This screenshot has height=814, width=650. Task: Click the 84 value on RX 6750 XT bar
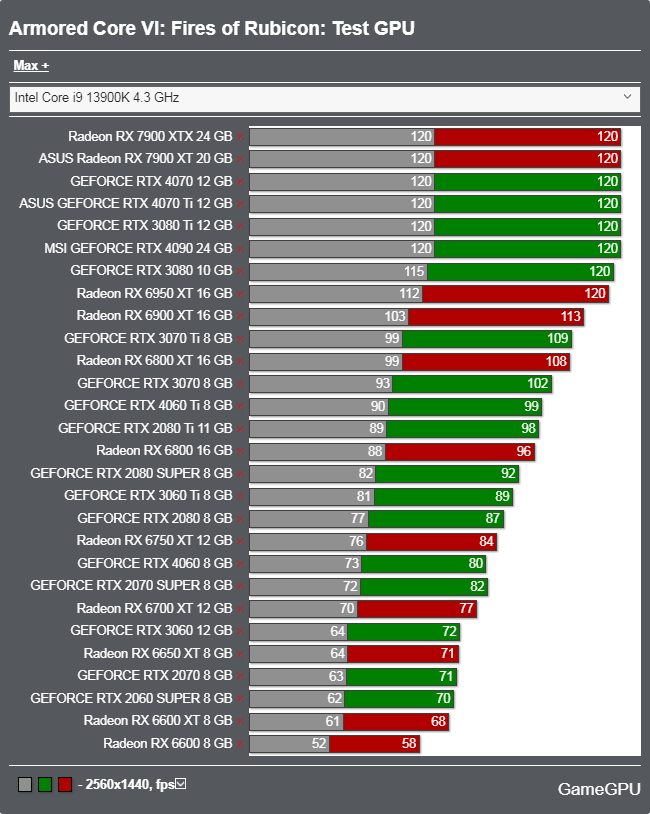pos(486,541)
